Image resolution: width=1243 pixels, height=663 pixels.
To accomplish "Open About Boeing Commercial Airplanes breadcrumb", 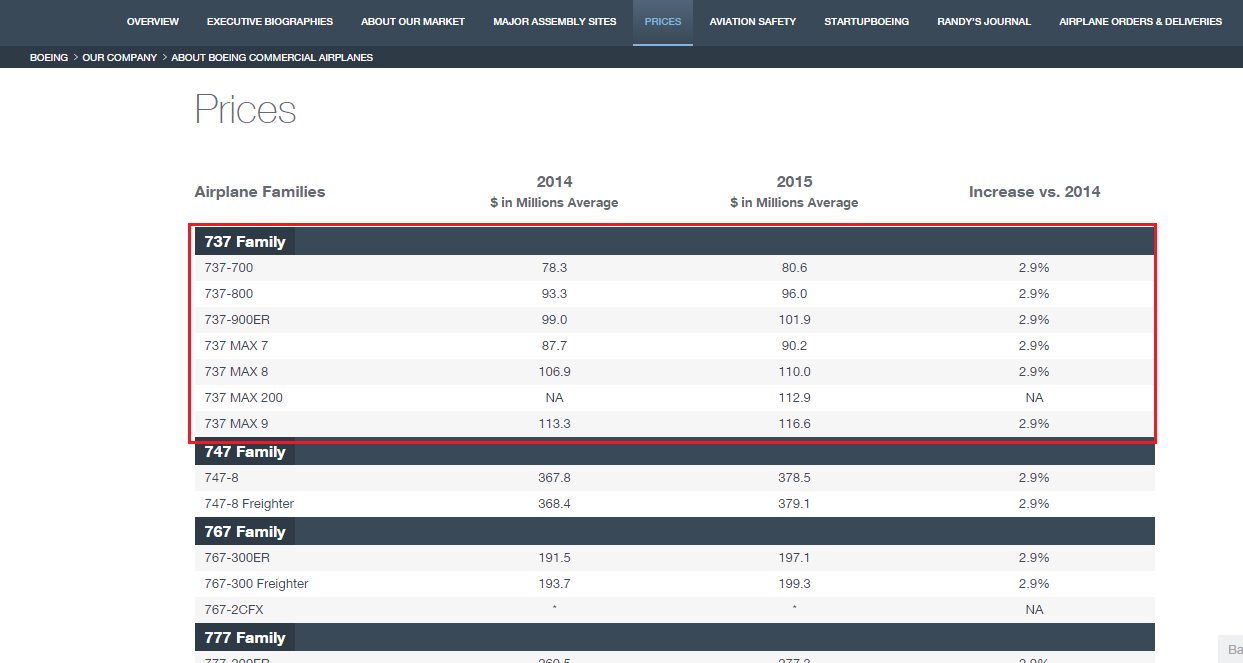I will pos(272,58).
